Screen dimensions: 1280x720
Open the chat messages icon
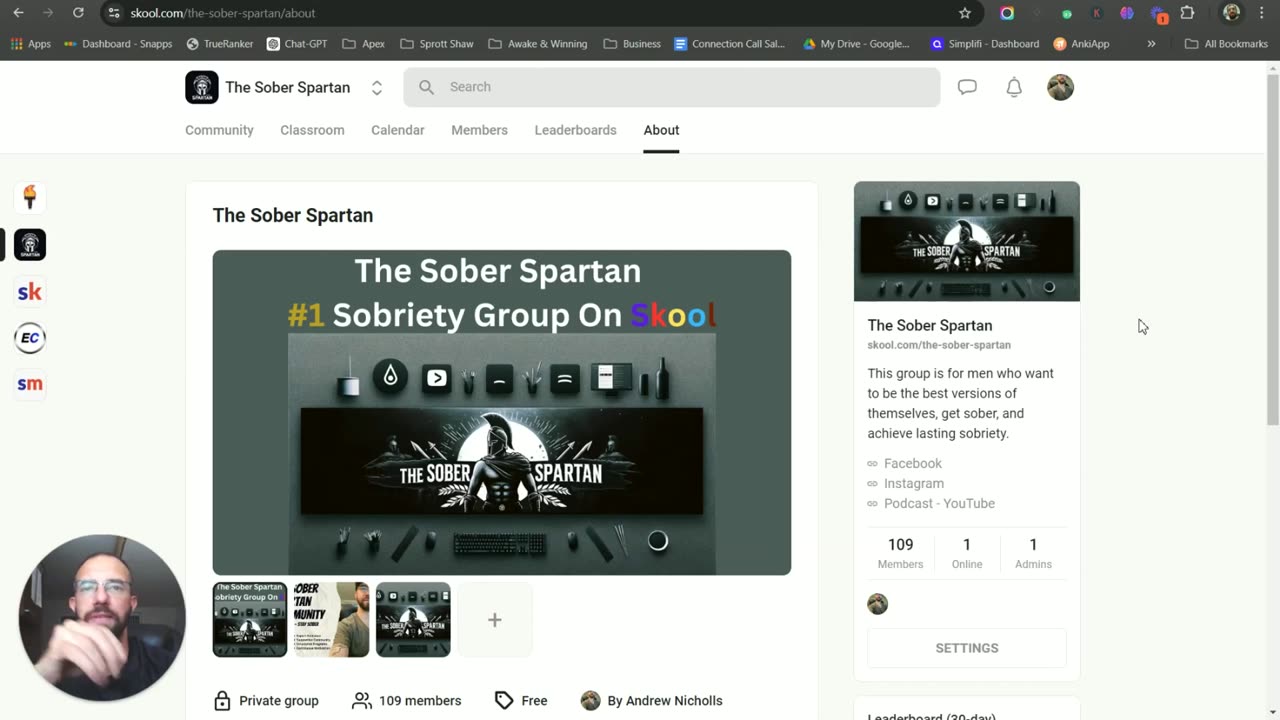tap(967, 87)
